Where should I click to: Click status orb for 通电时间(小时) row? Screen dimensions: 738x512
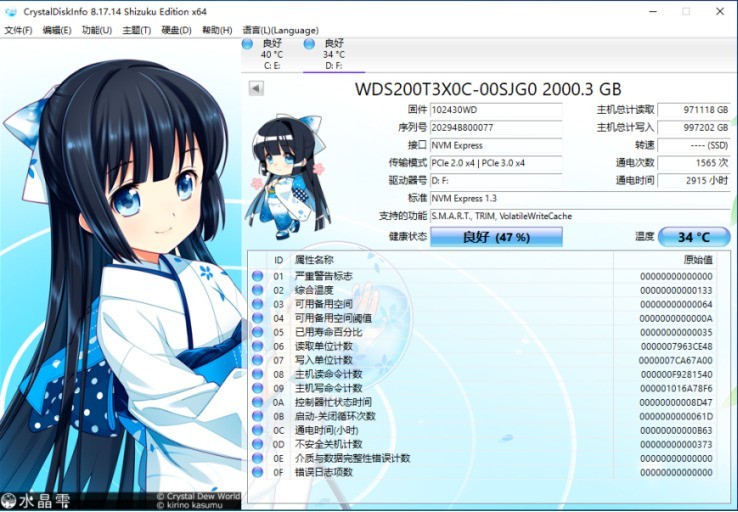[x=257, y=430]
